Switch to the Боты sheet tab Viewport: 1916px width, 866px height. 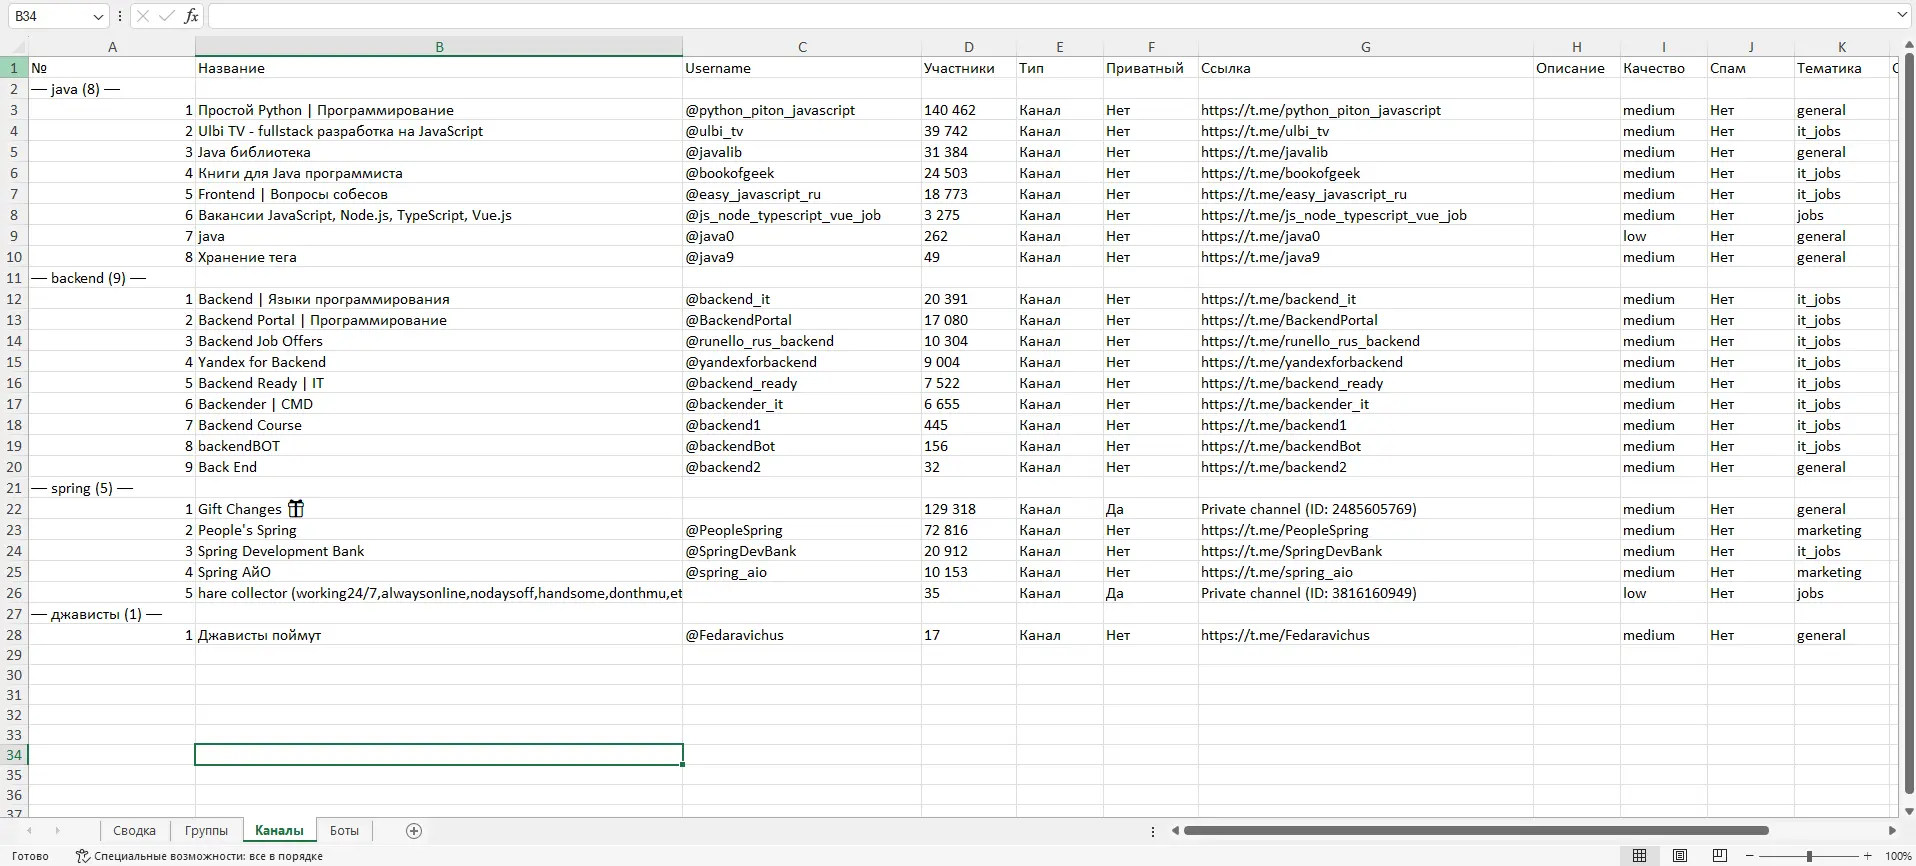(x=344, y=831)
